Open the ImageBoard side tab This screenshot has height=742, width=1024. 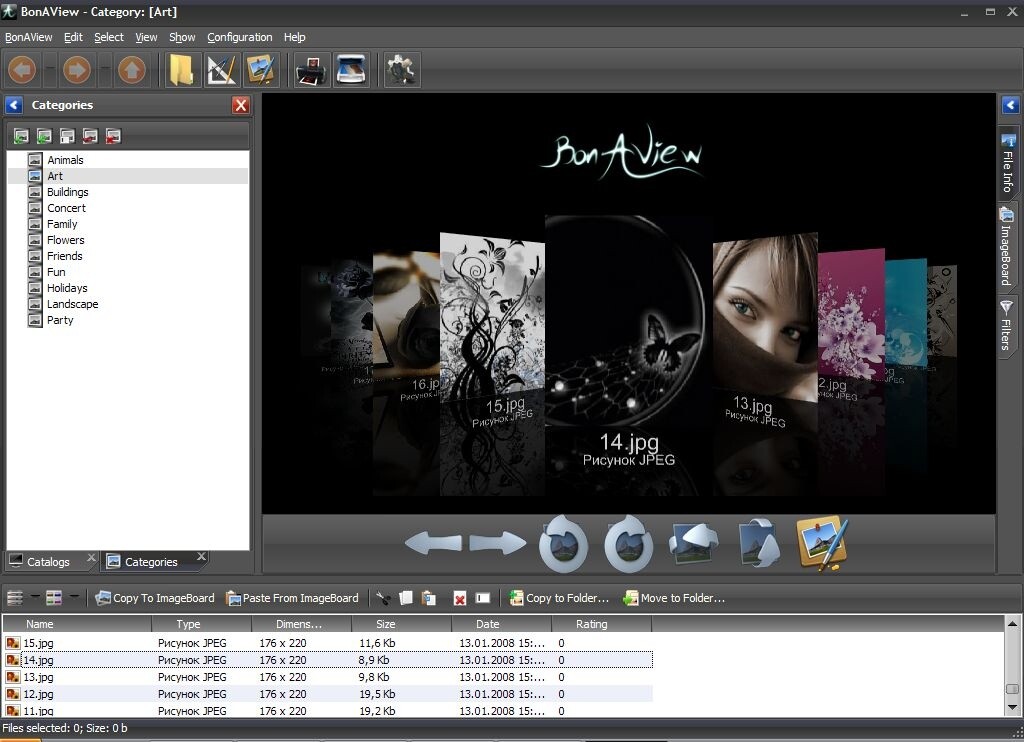tap(1006, 247)
